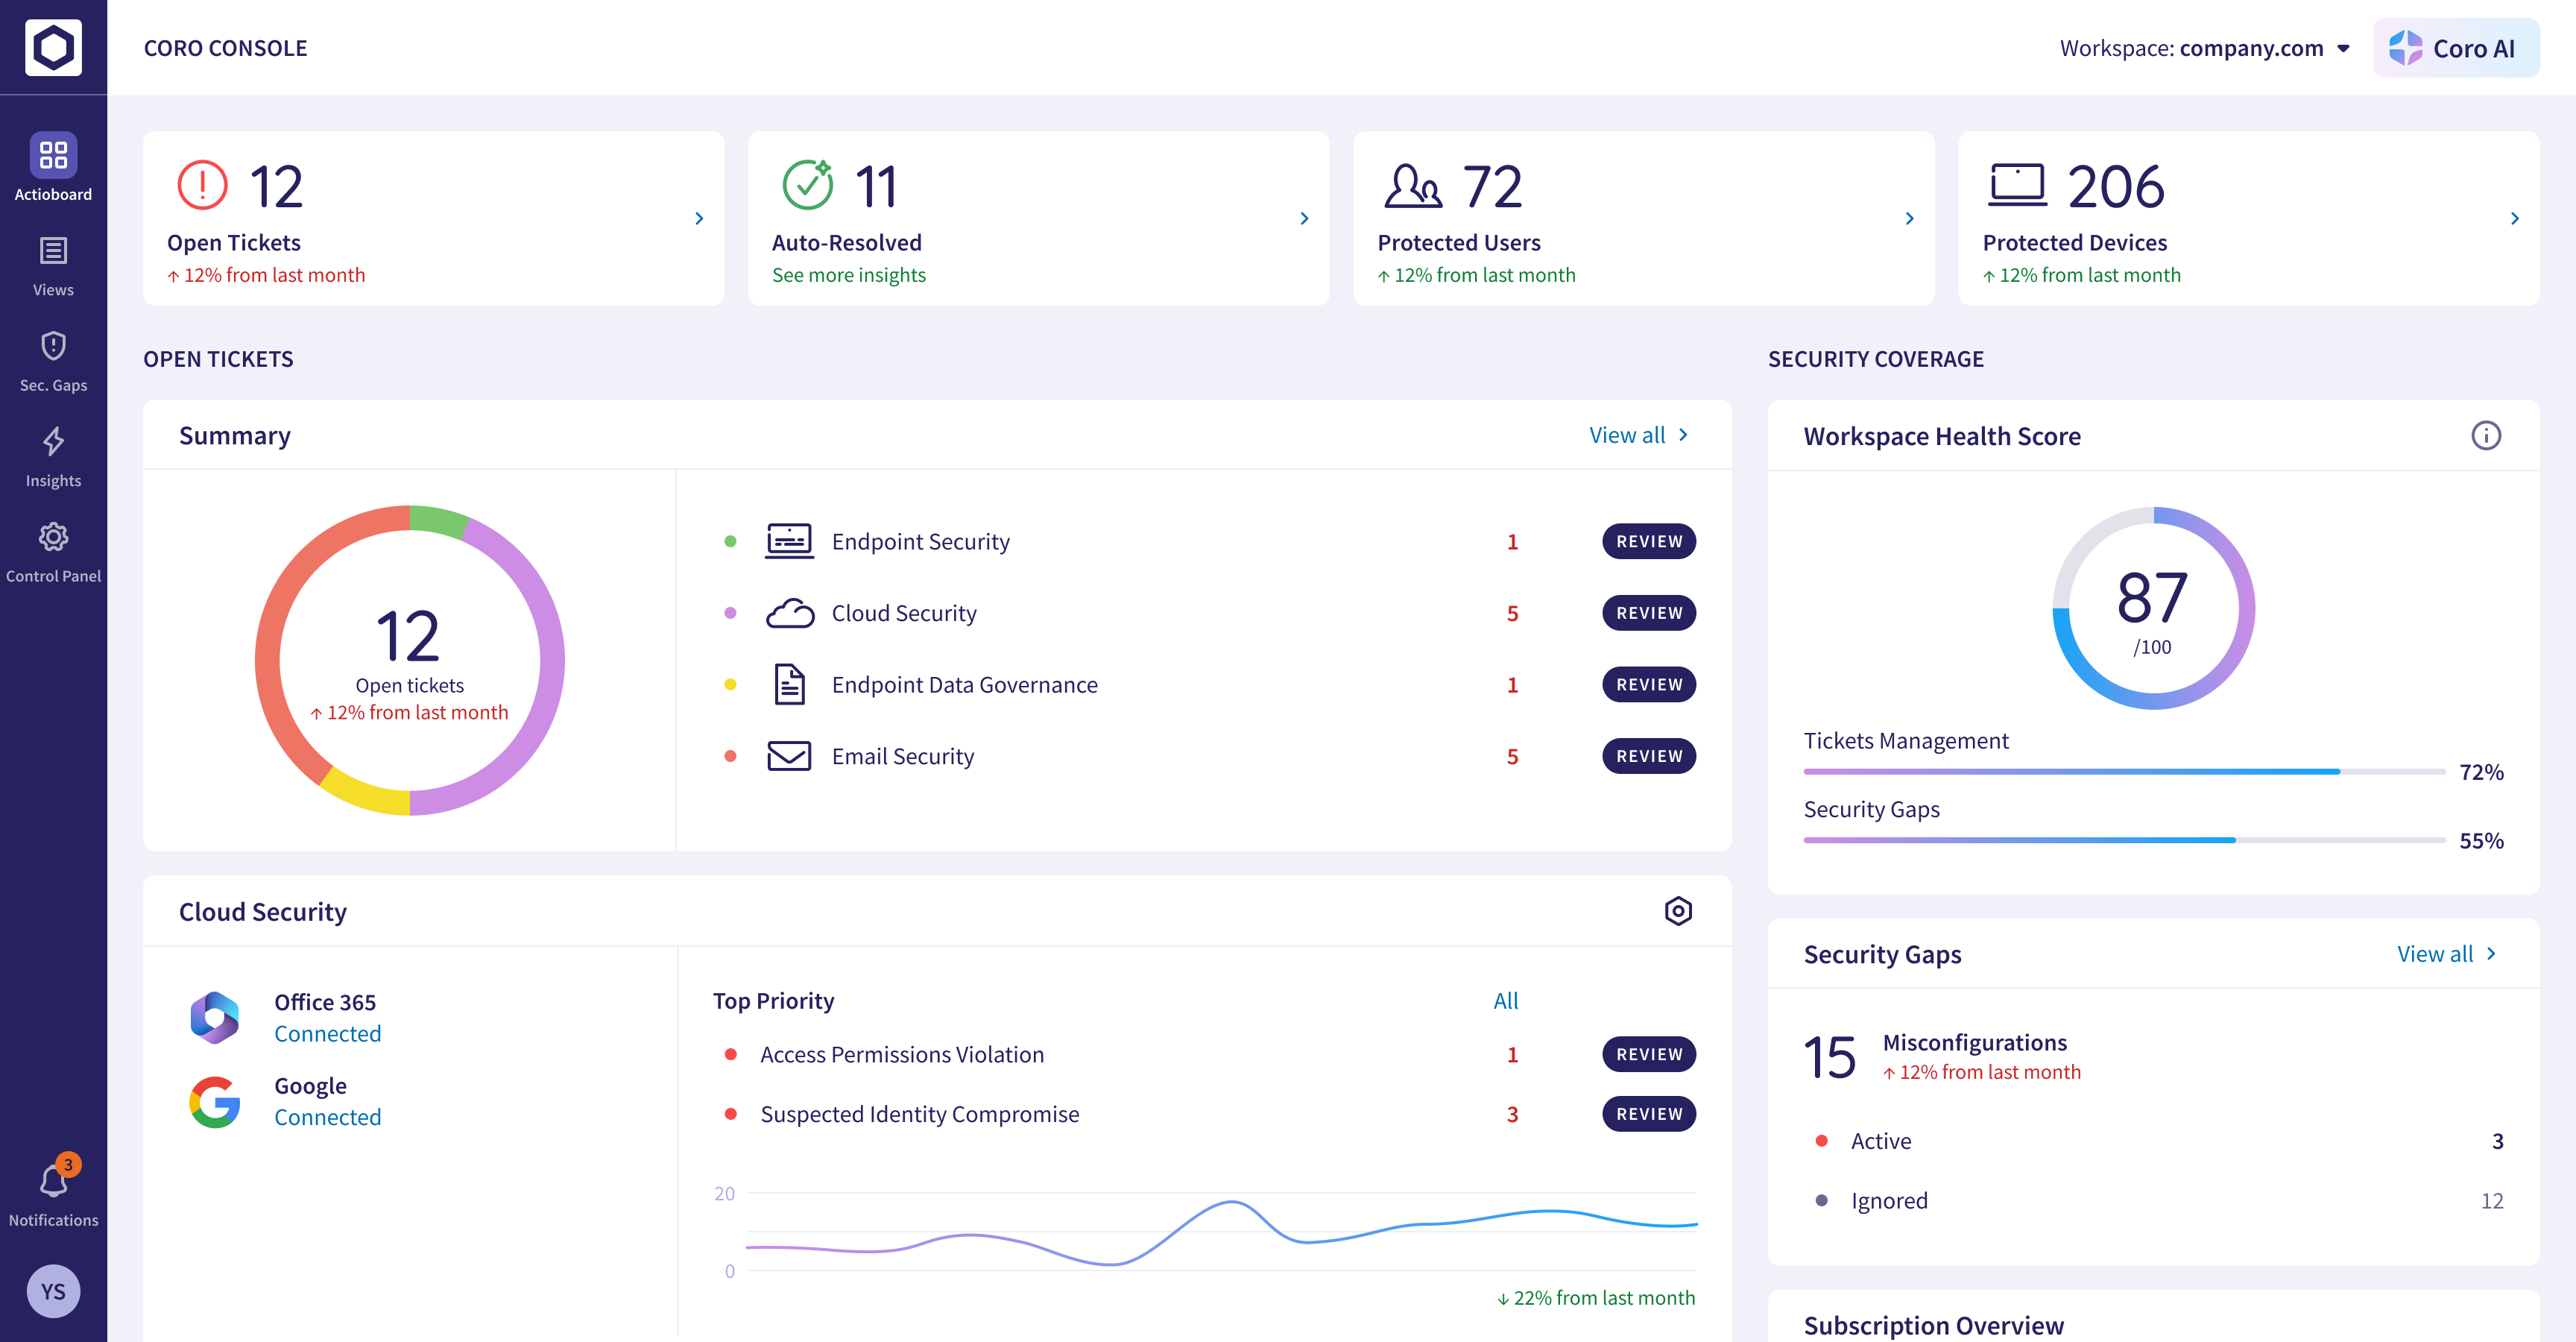2576x1342 pixels.
Task: Expand Open Tickets card chevron
Action: pos(699,218)
